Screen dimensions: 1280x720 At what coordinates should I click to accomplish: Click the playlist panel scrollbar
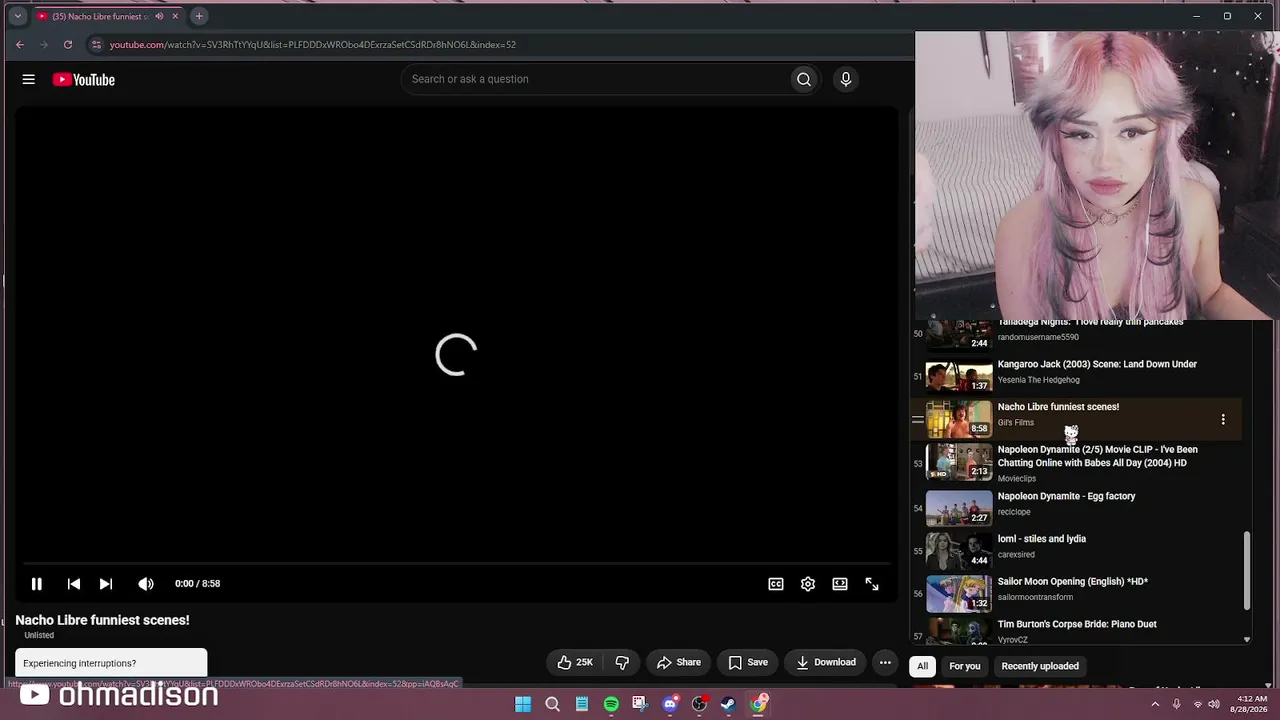[1247, 570]
